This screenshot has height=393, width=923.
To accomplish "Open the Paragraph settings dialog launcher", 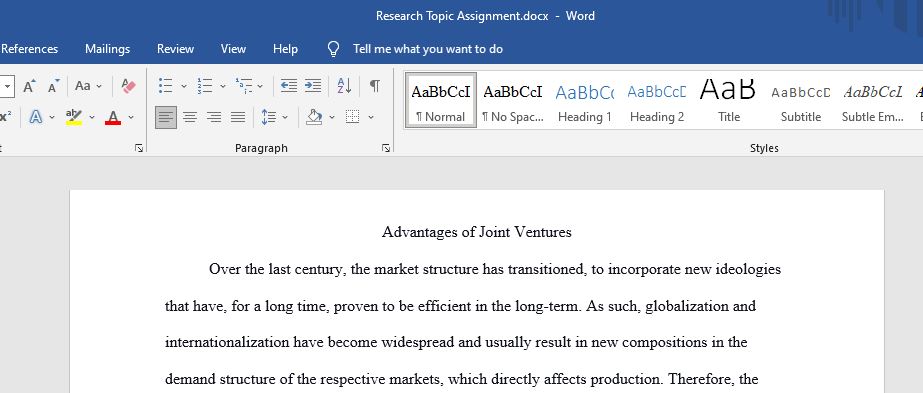I will click(386, 148).
